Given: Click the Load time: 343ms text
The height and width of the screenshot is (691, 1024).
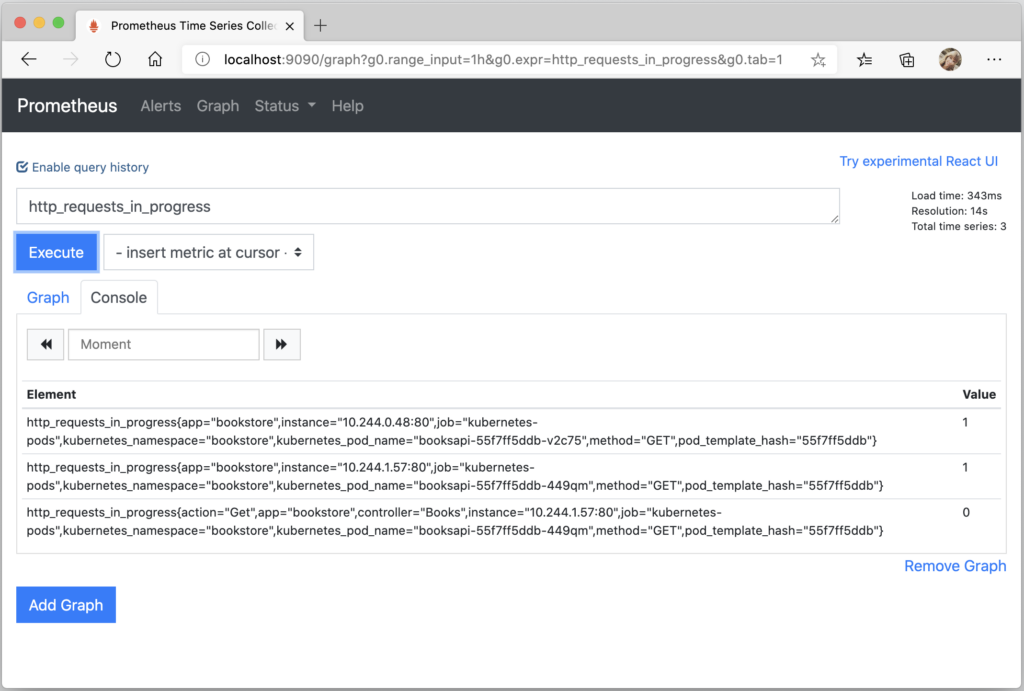Looking at the screenshot, I should click(x=956, y=196).
